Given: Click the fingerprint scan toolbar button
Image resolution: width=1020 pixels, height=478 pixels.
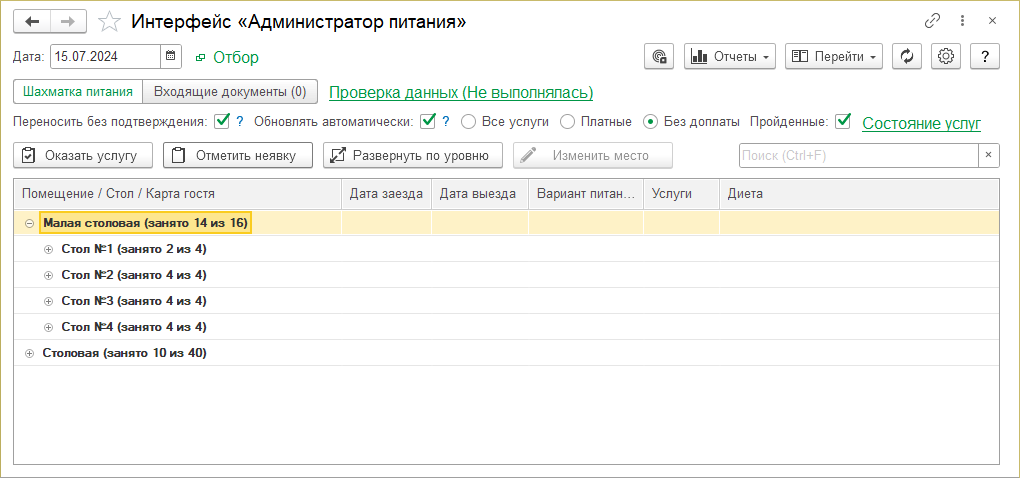Looking at the screenshot, I should (x=659, y=57).
